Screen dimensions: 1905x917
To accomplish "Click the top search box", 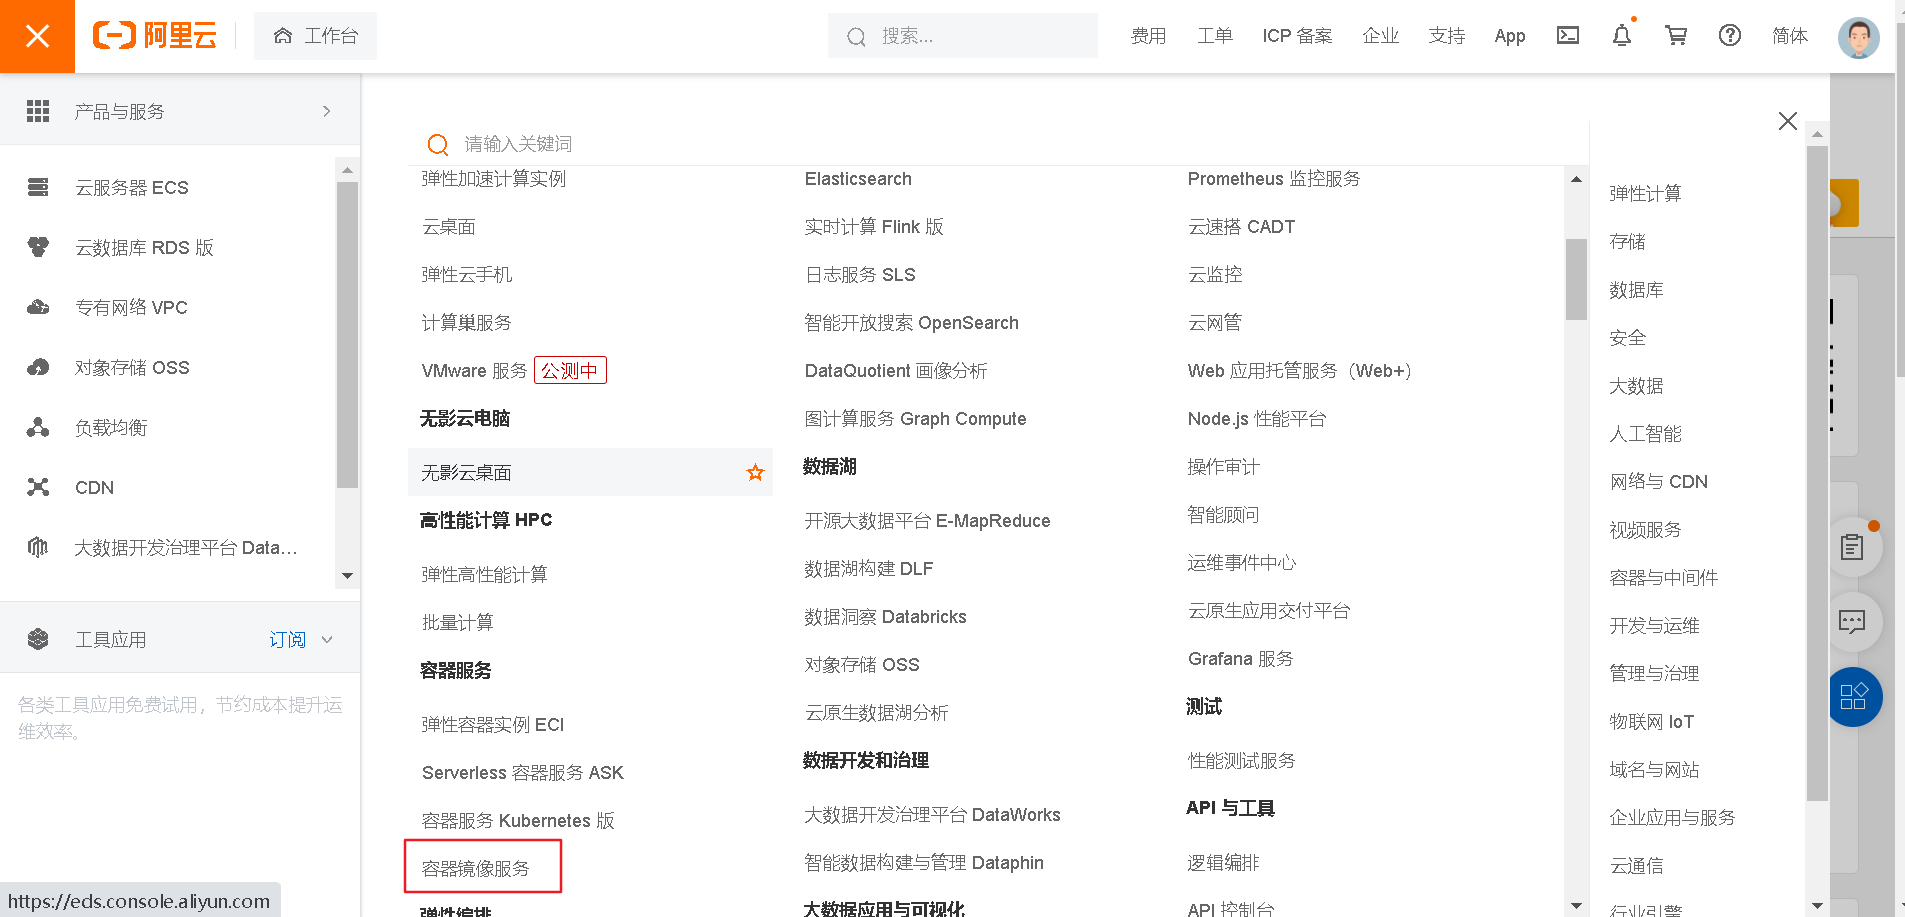I will pyautogui.click(x=963, y=36).
